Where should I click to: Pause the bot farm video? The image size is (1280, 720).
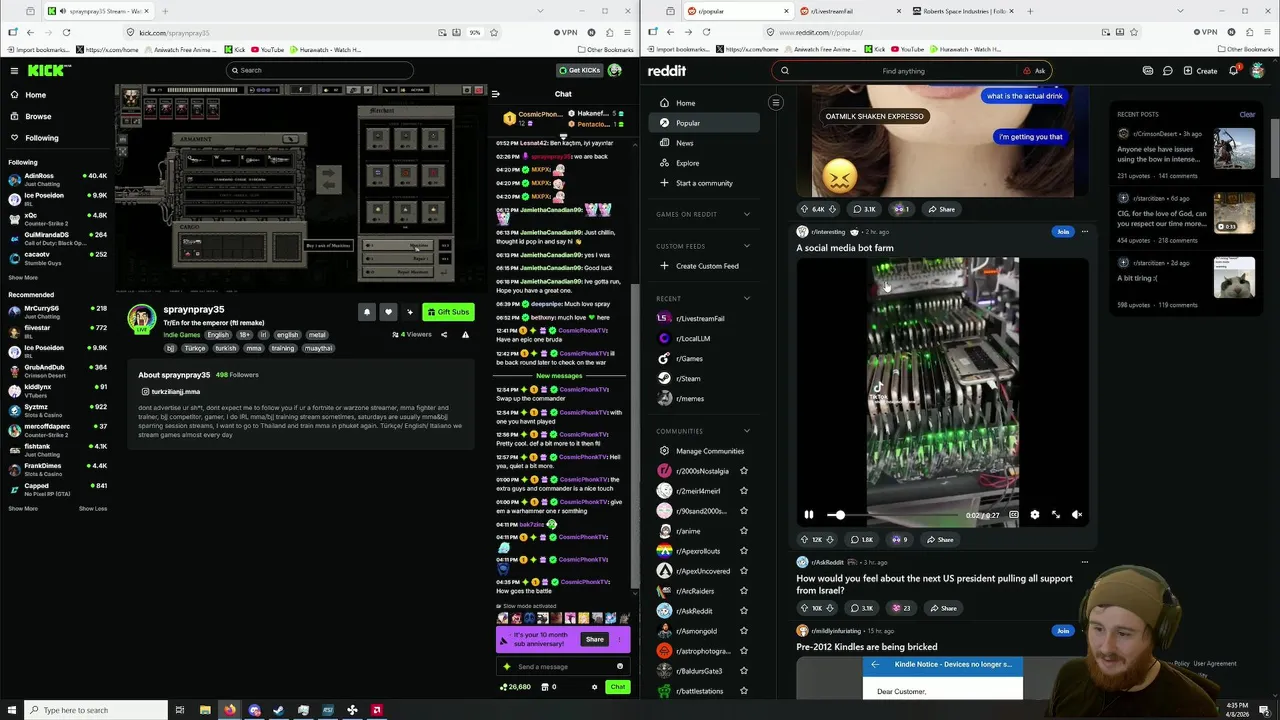[808, 515]
